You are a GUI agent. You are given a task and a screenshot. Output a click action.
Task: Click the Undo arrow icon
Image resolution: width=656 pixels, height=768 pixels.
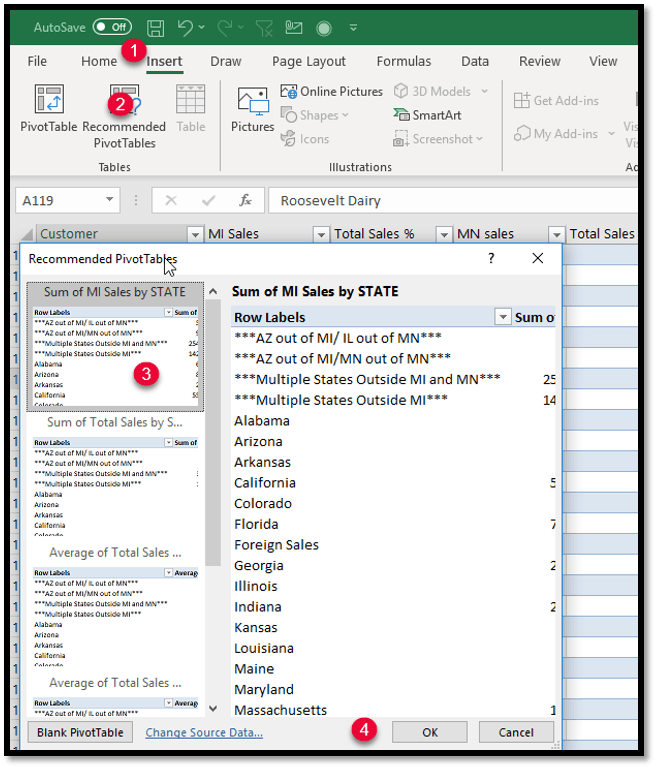pos(185,27)
